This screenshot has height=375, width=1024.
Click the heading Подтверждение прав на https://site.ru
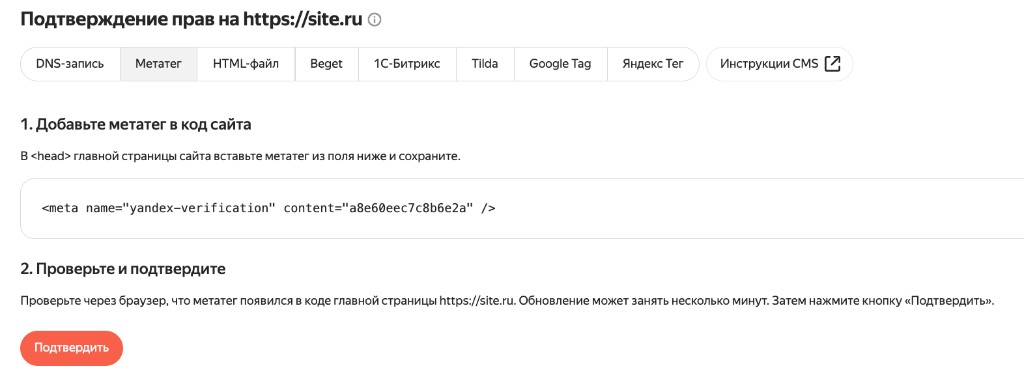coord(191,20)
